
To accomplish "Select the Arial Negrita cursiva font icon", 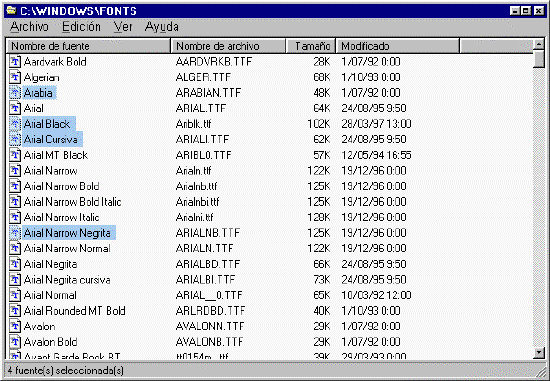I will point(15,280).
